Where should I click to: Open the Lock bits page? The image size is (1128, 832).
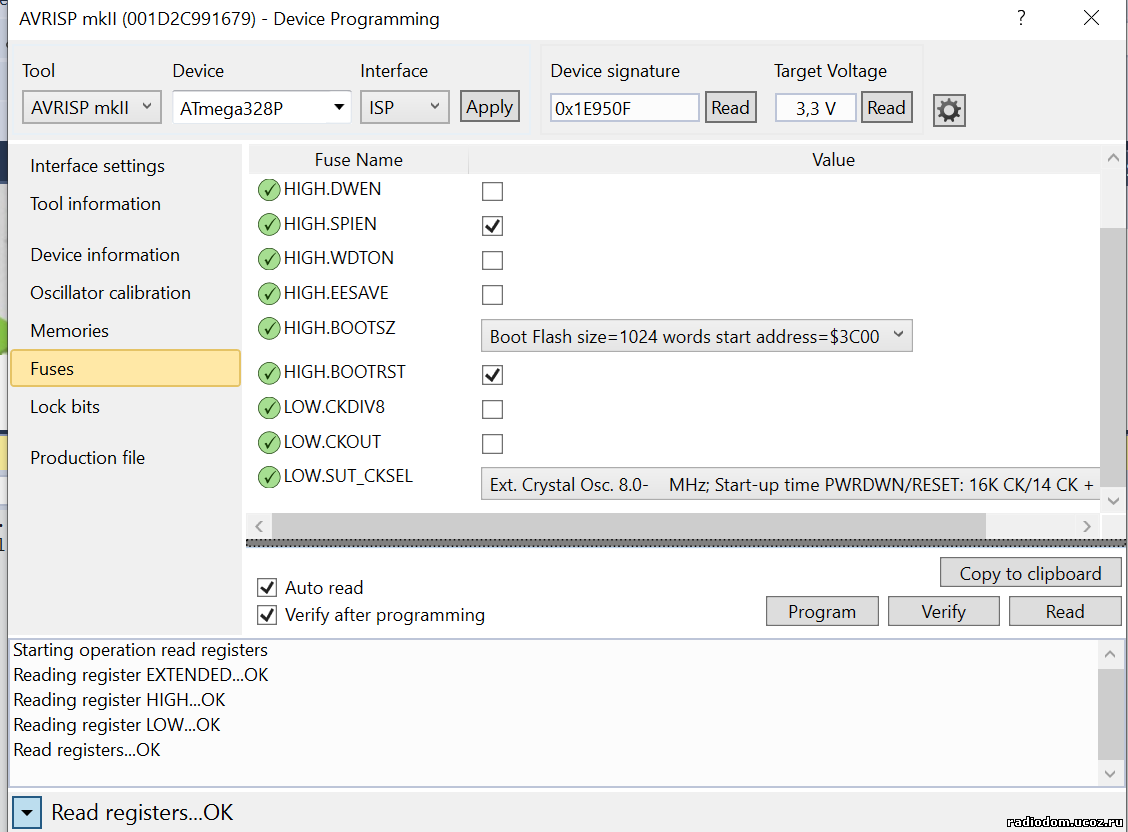point(65,407)
